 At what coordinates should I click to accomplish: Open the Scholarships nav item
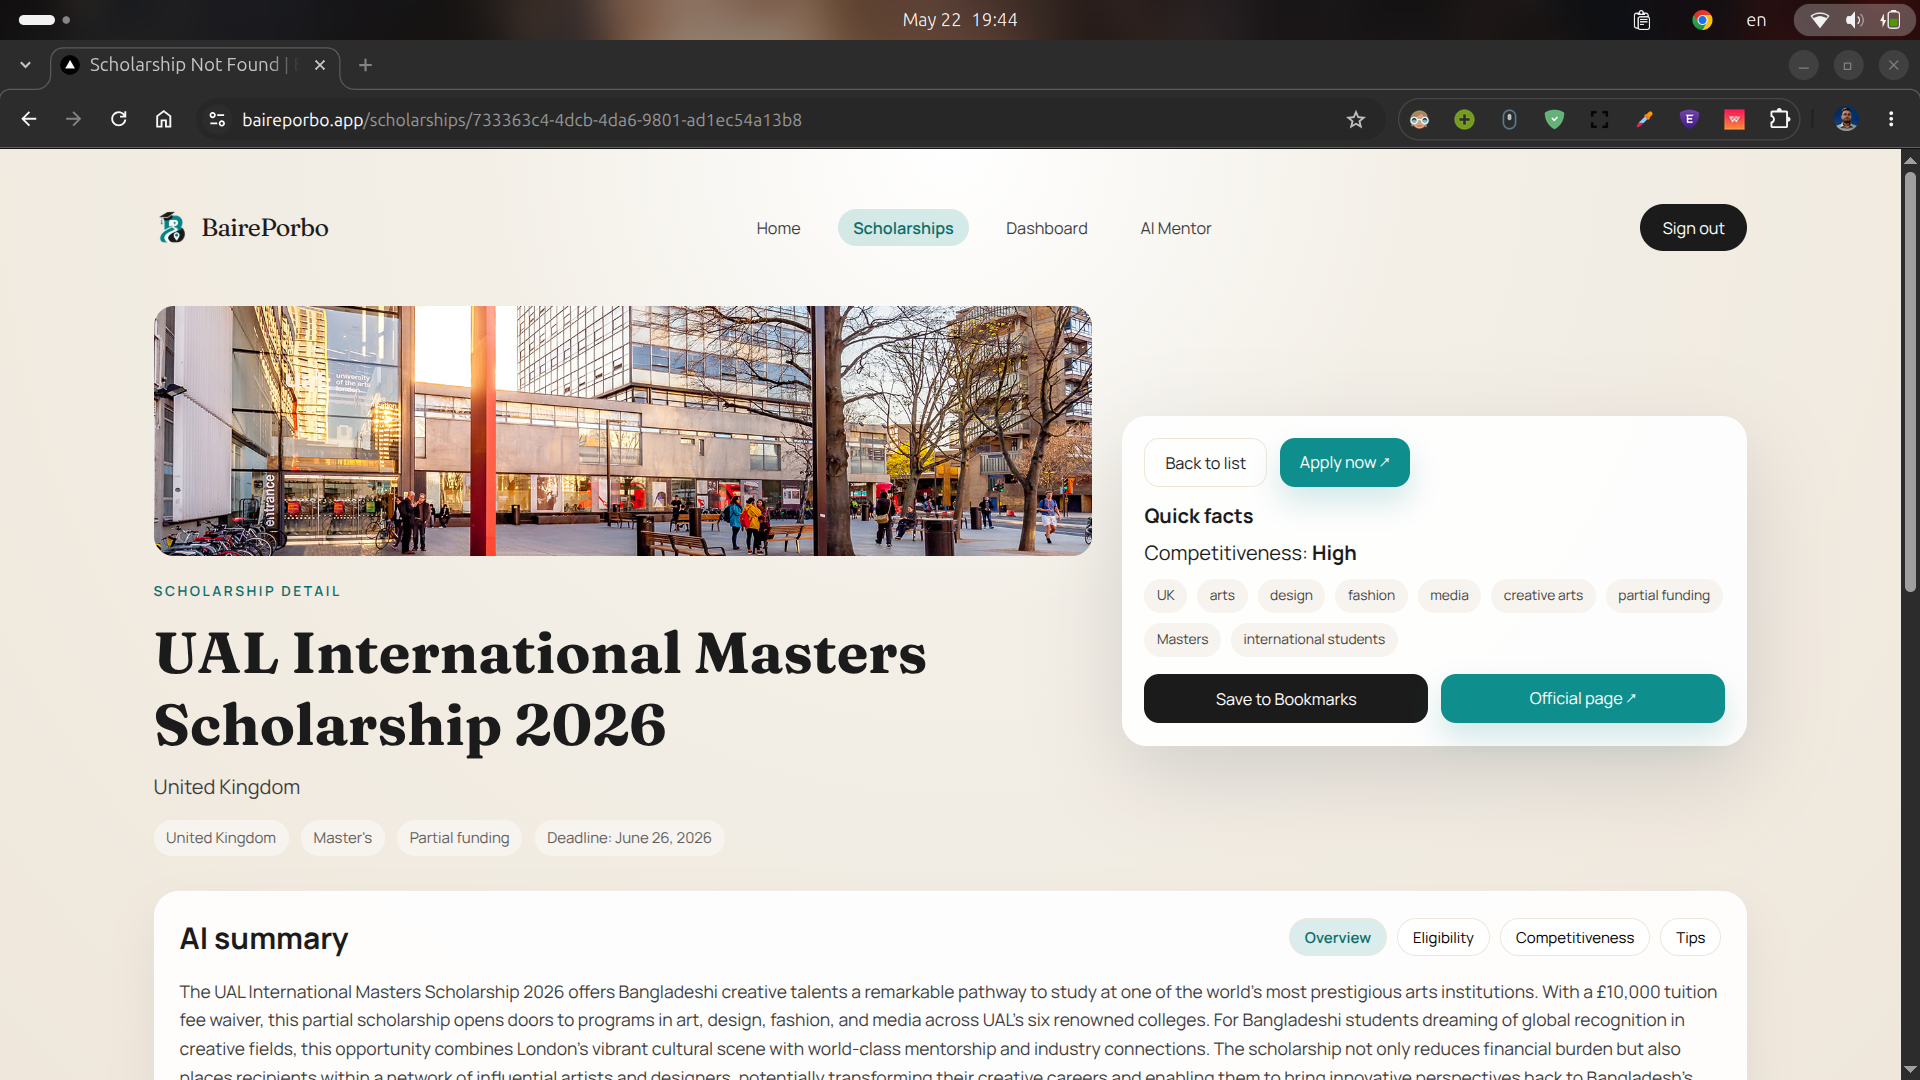click(903, 228)
